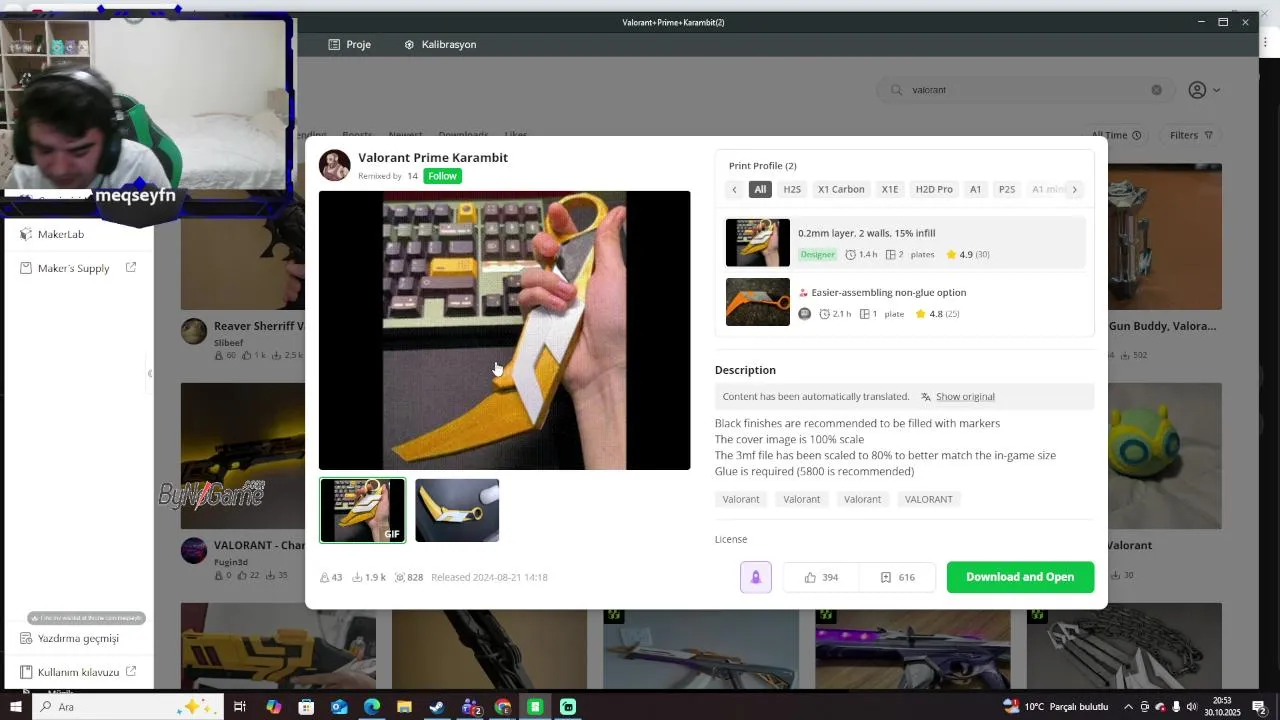Open the user account menu
Image resolution: width=1280 pixels, height=720 pixels.
1204,90
